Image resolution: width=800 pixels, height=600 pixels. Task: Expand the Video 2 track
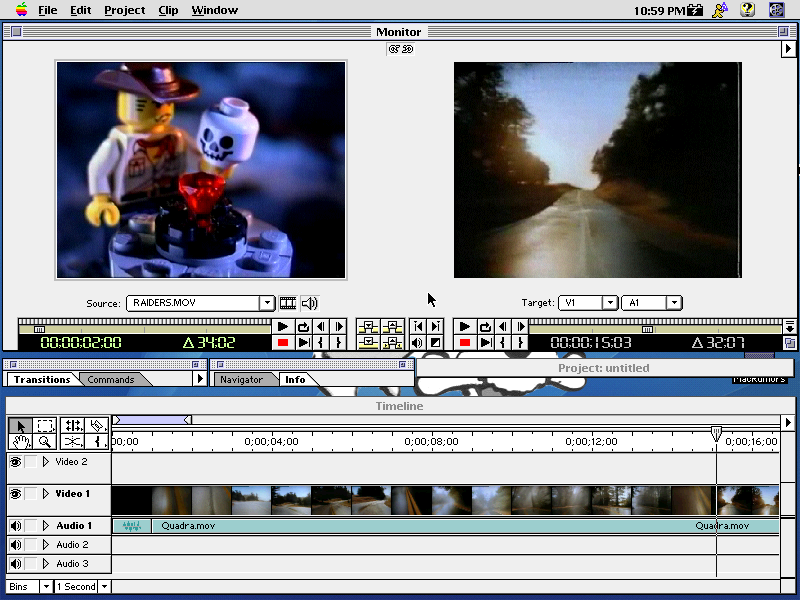[46, 462]
